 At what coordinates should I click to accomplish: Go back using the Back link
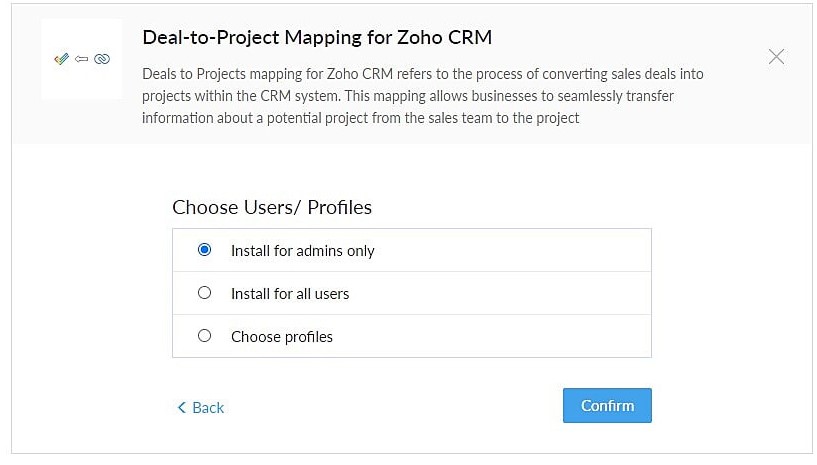(201, 407)
